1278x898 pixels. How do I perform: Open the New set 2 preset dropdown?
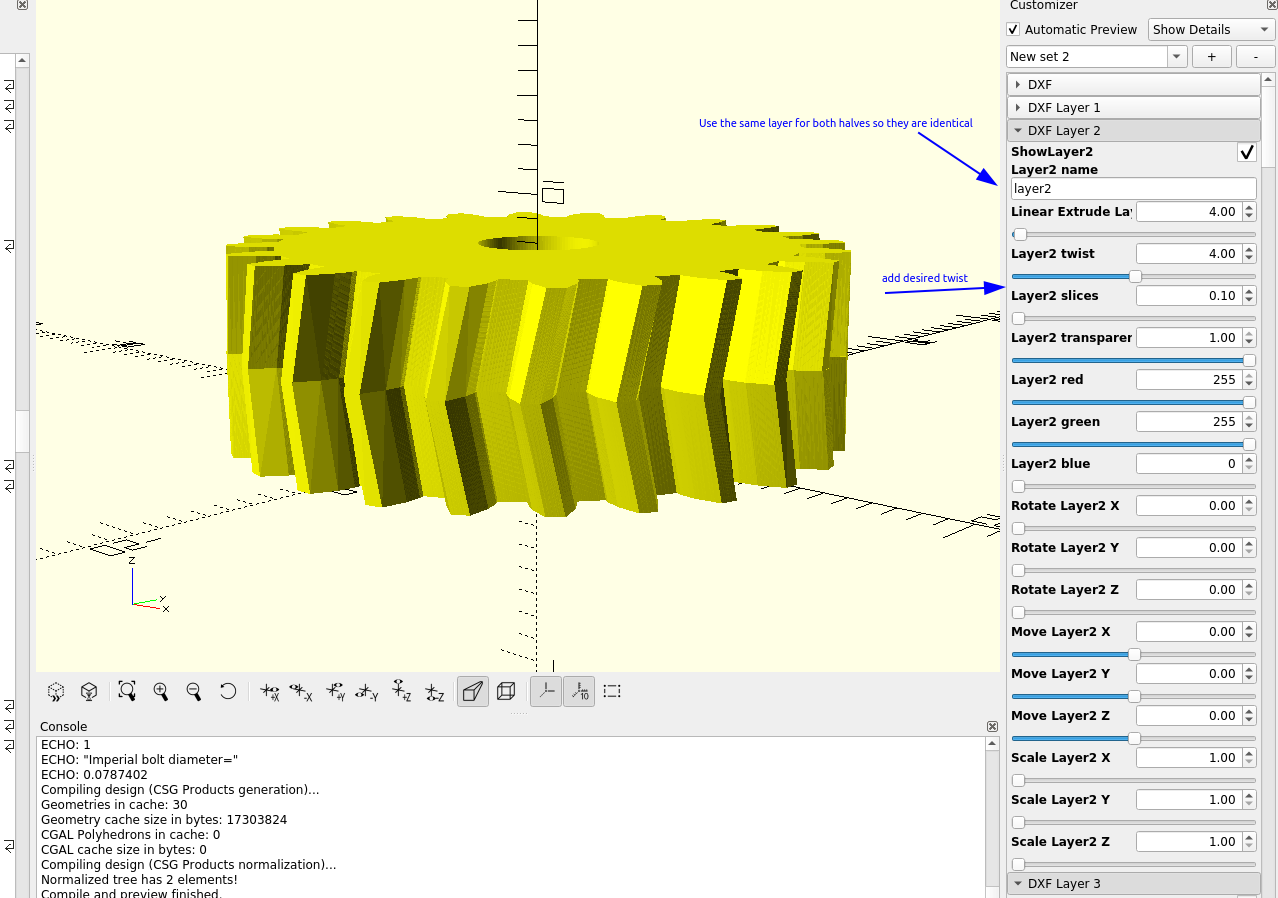coord(1175,56)
